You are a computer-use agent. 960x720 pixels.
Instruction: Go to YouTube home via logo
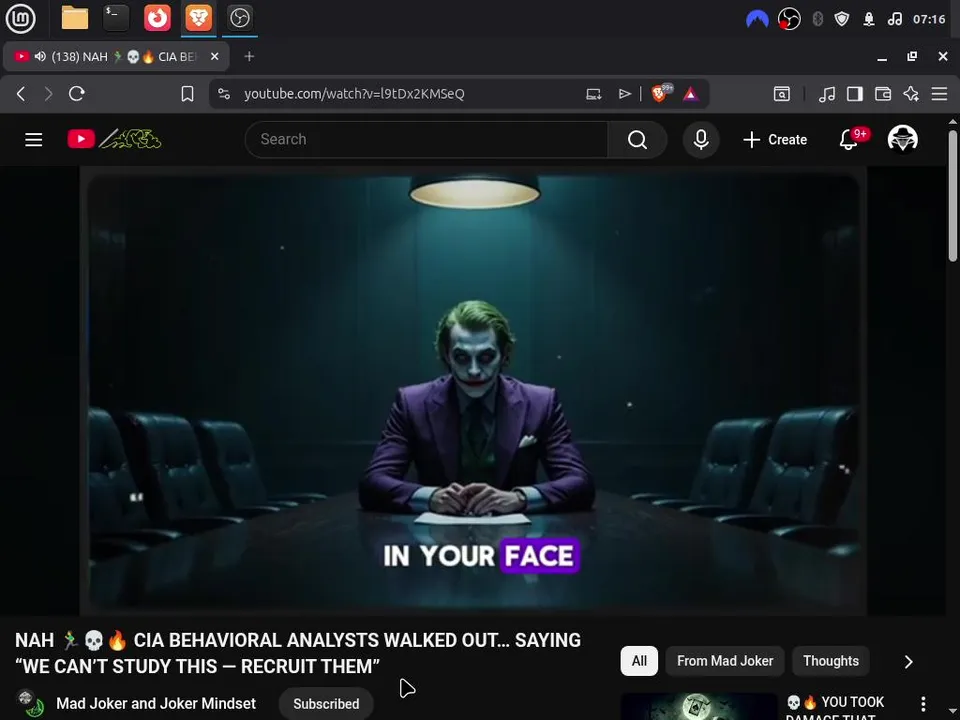pyautogui.click(x=114, y=139)
